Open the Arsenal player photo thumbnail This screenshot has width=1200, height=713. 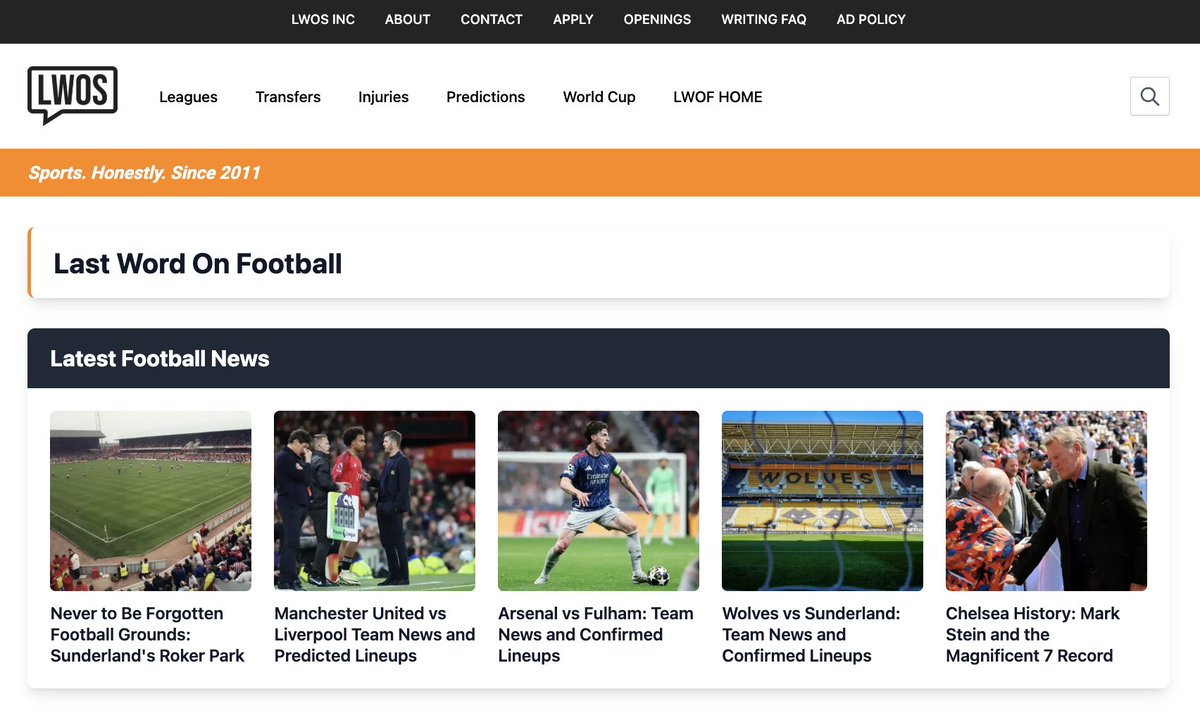coord(599,501)
